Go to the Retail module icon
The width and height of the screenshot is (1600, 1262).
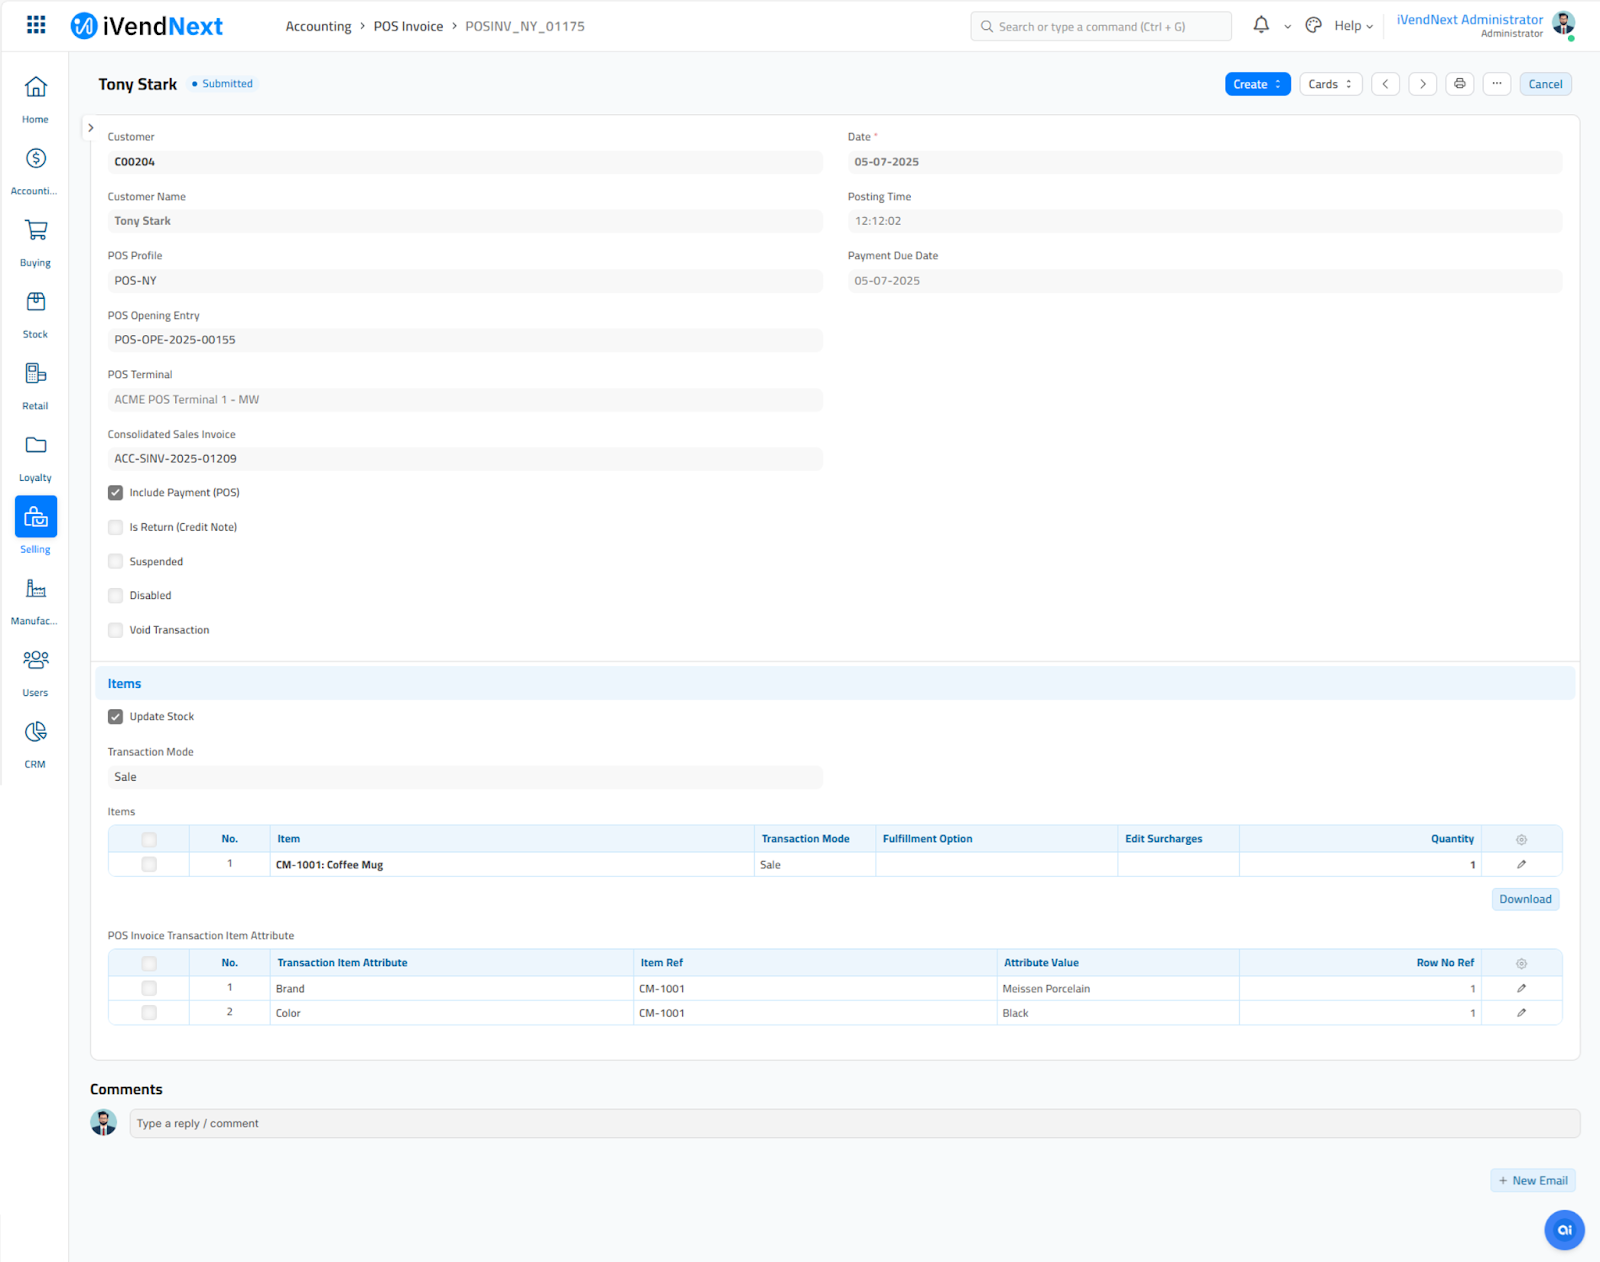(x=36, y=385)
